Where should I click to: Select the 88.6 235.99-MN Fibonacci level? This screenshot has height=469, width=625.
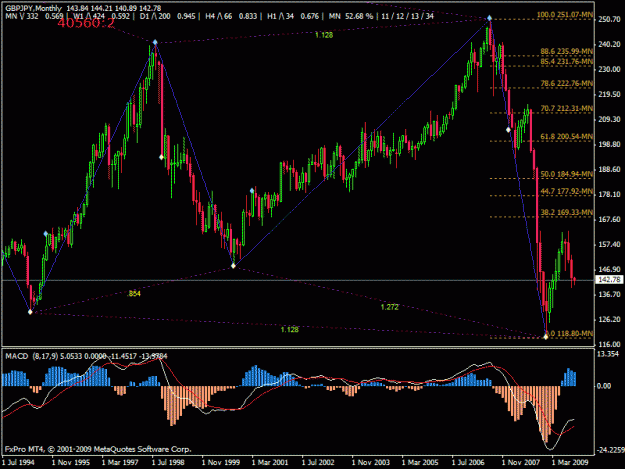pos(566,51)
